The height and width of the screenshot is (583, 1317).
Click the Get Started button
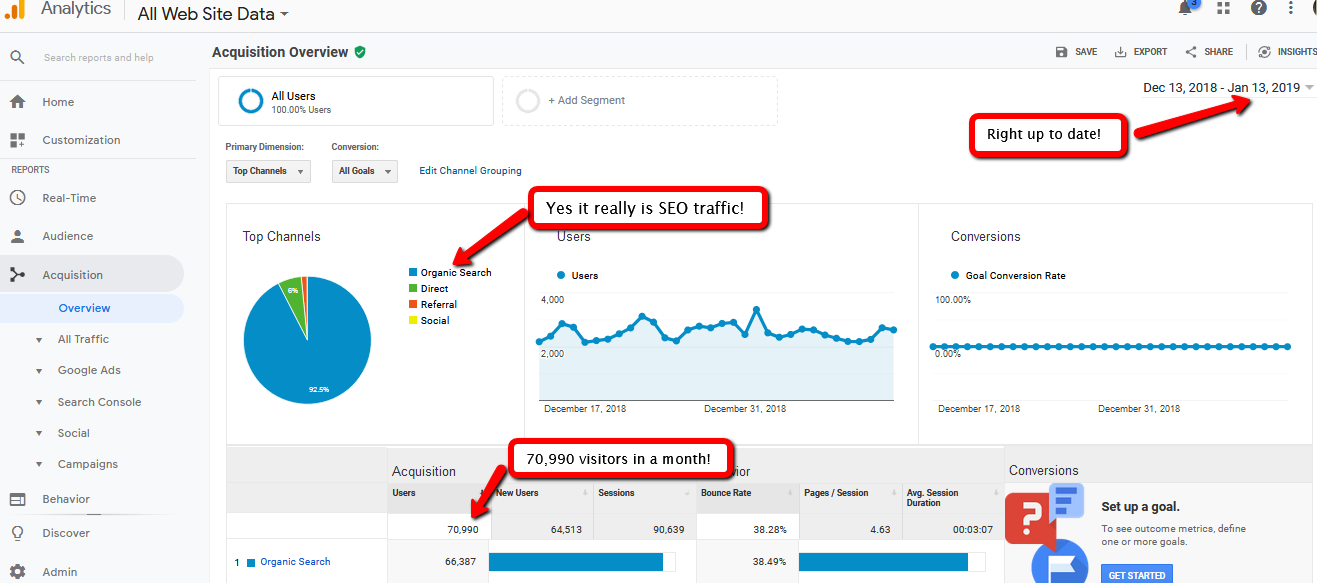[1137, 575]
